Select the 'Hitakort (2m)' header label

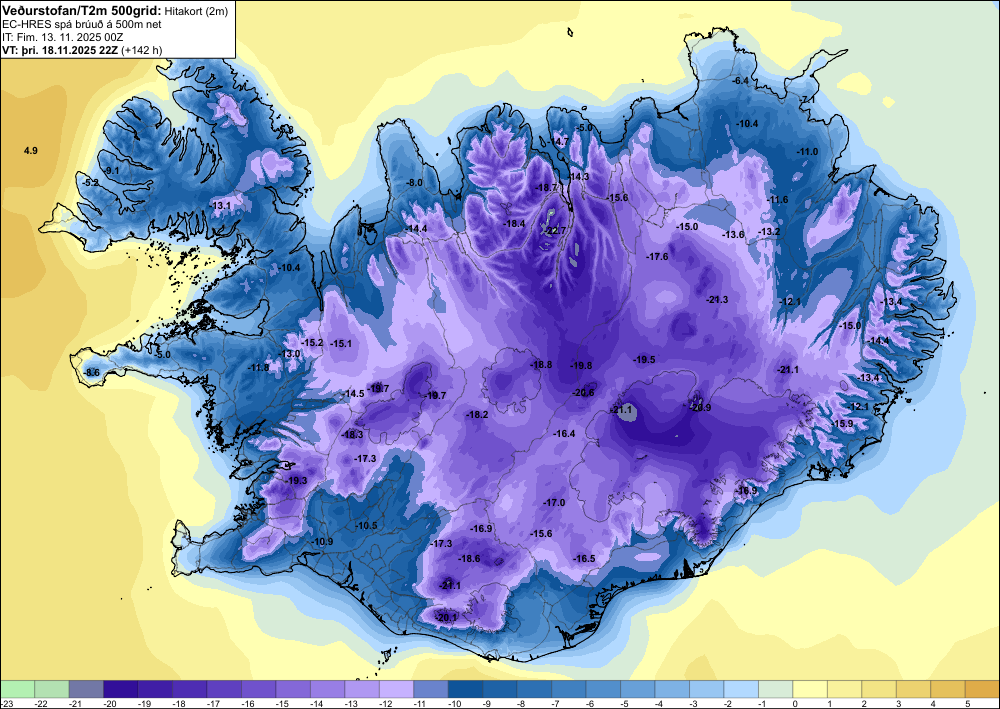(x=194, y=10)
